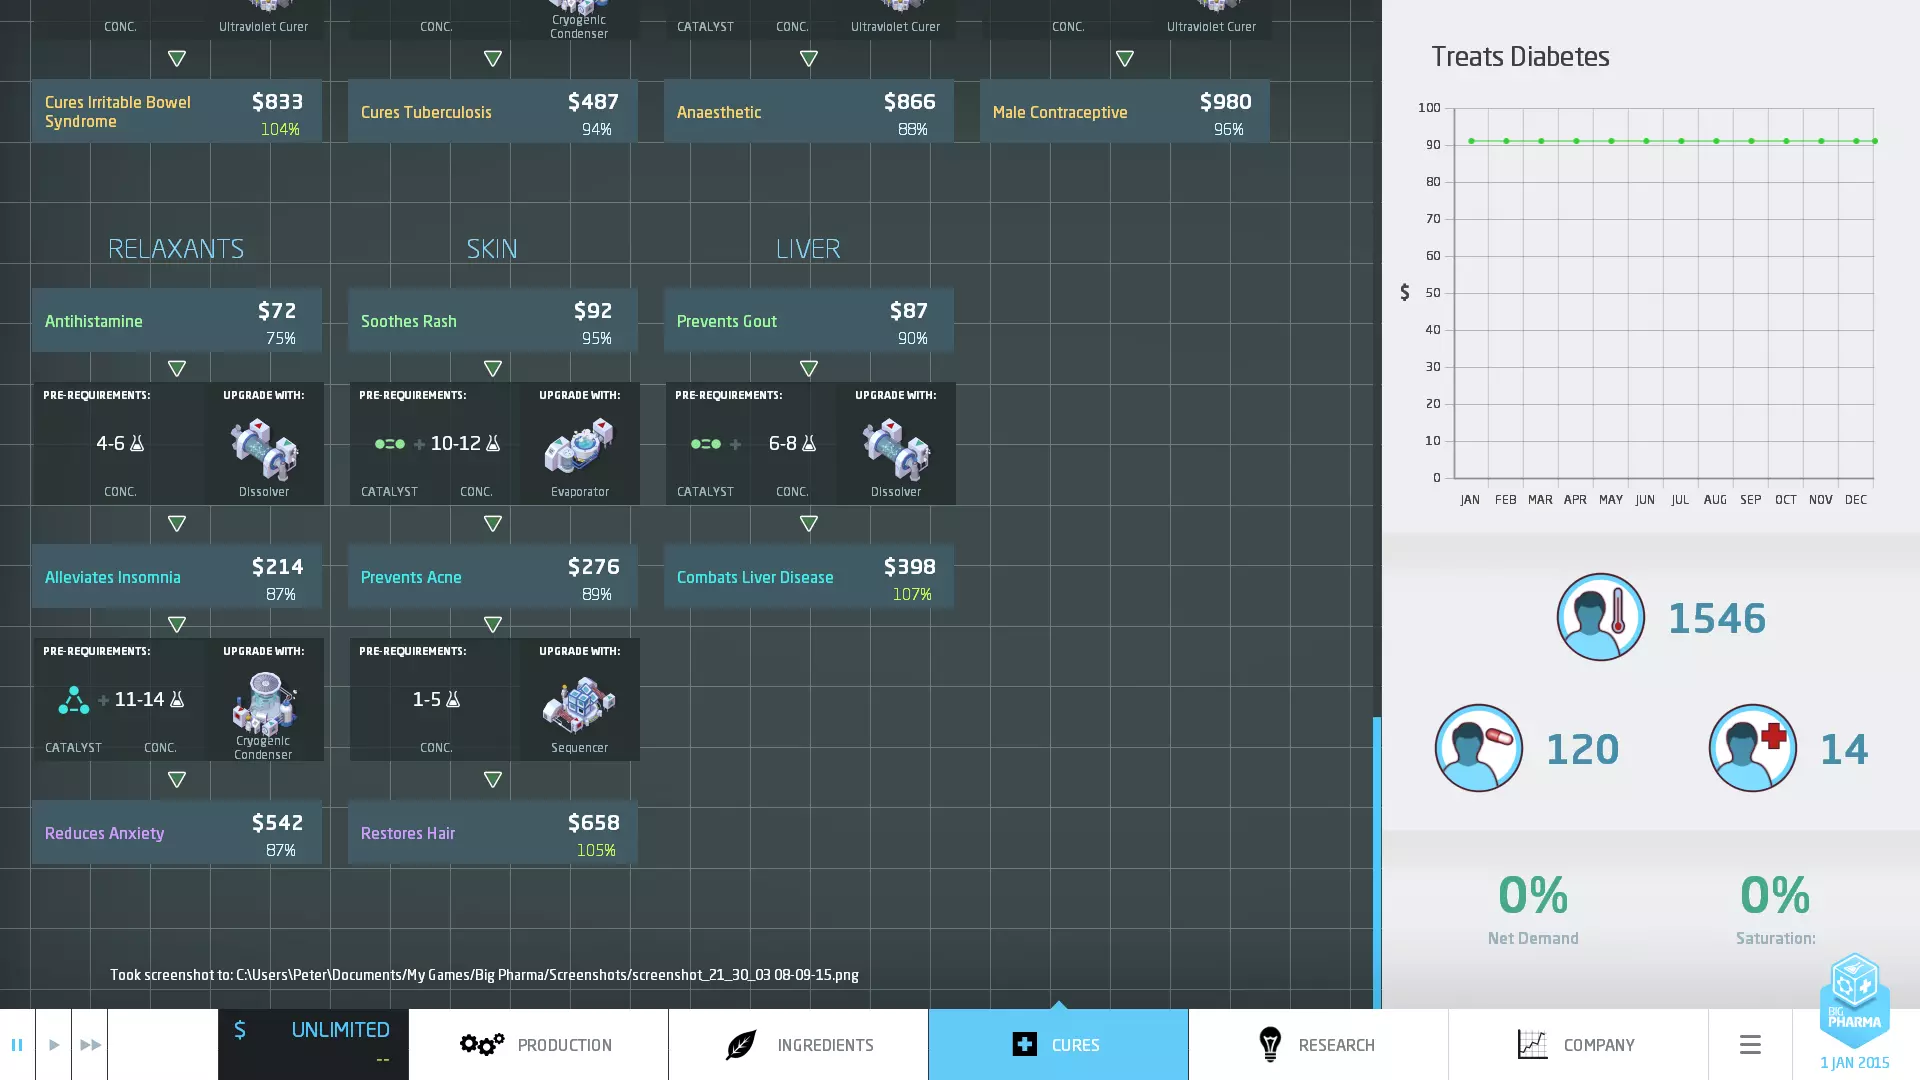Image resolution: width=1920 pixels, height=1080 pixels.
Task: Click the Sequencer machine icon
Action: pyautogui.click(x=579, y=703)
